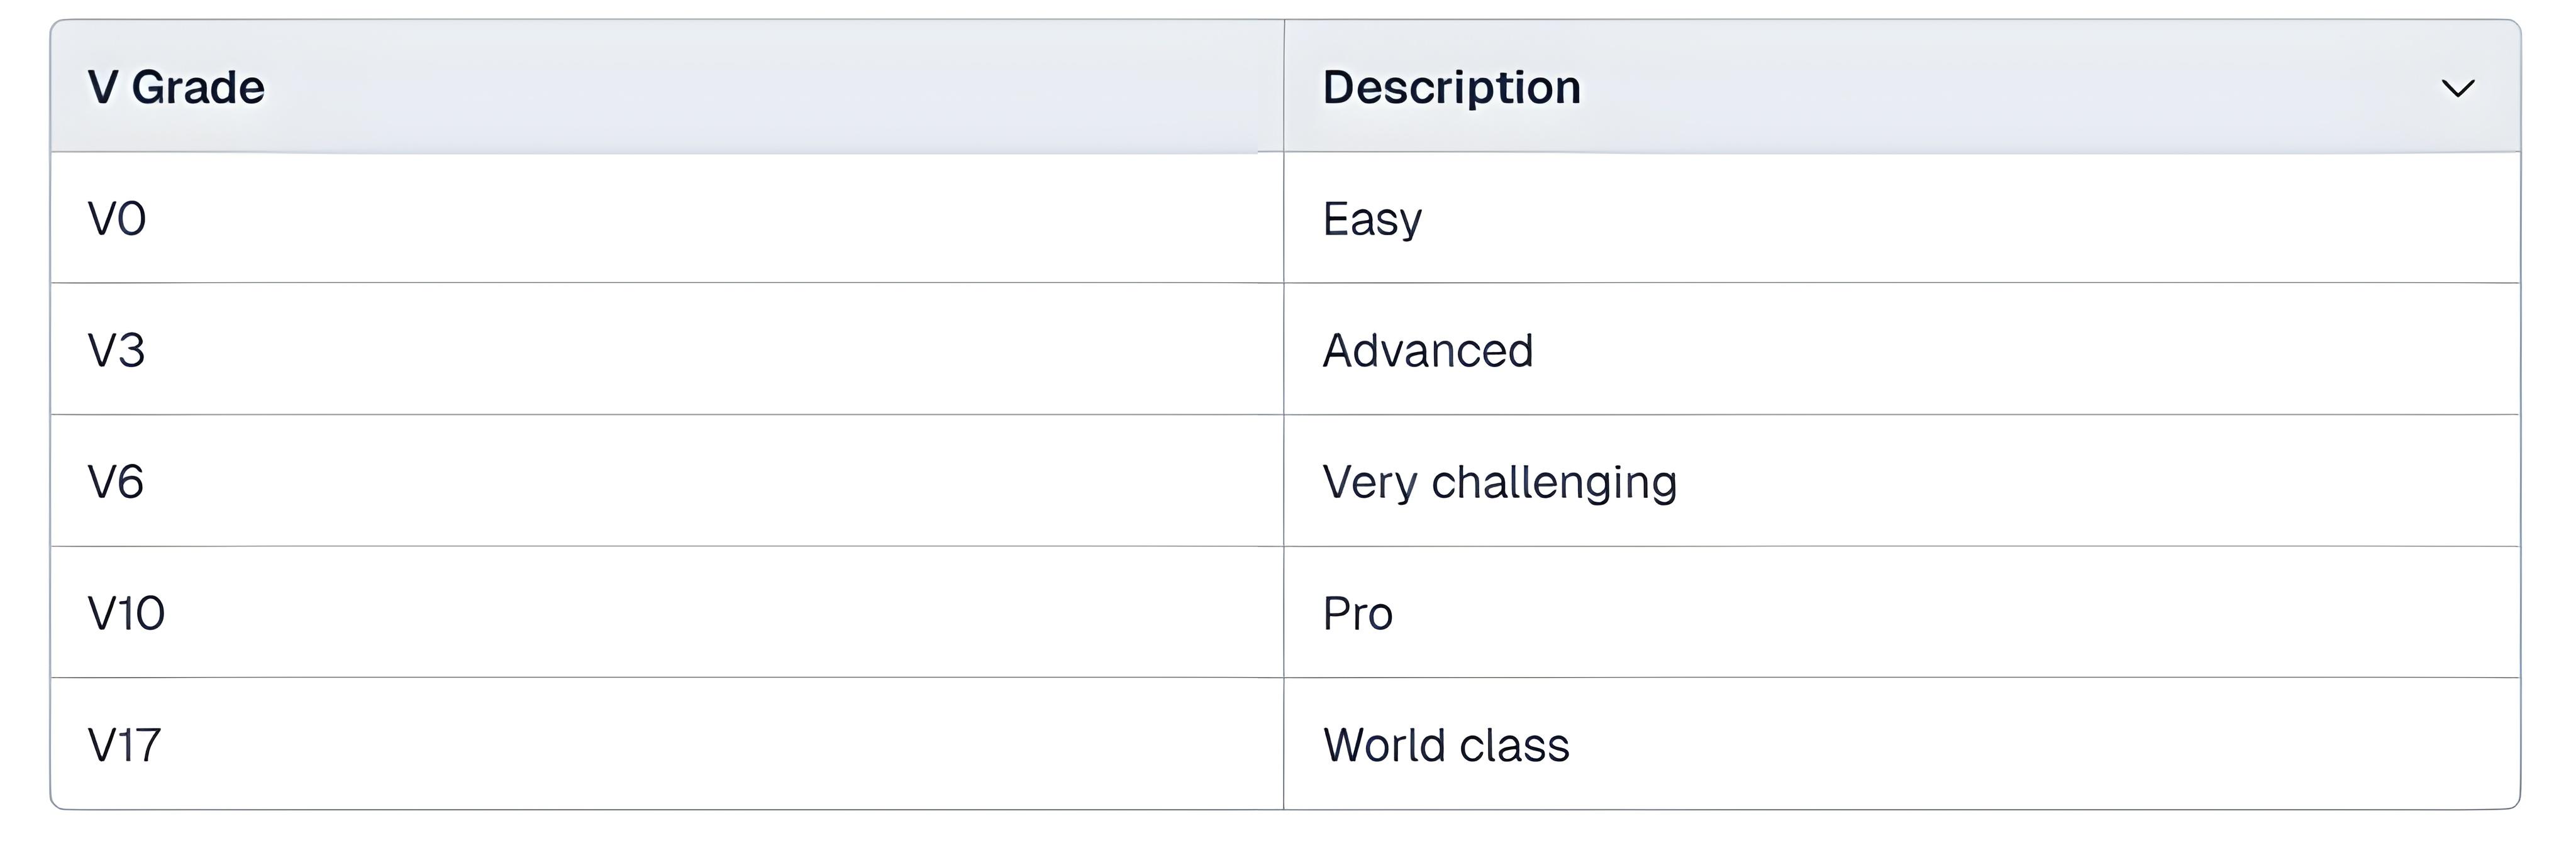Select the Pro description cell
Screen dimensions: 2576x865
[1357, 614]
